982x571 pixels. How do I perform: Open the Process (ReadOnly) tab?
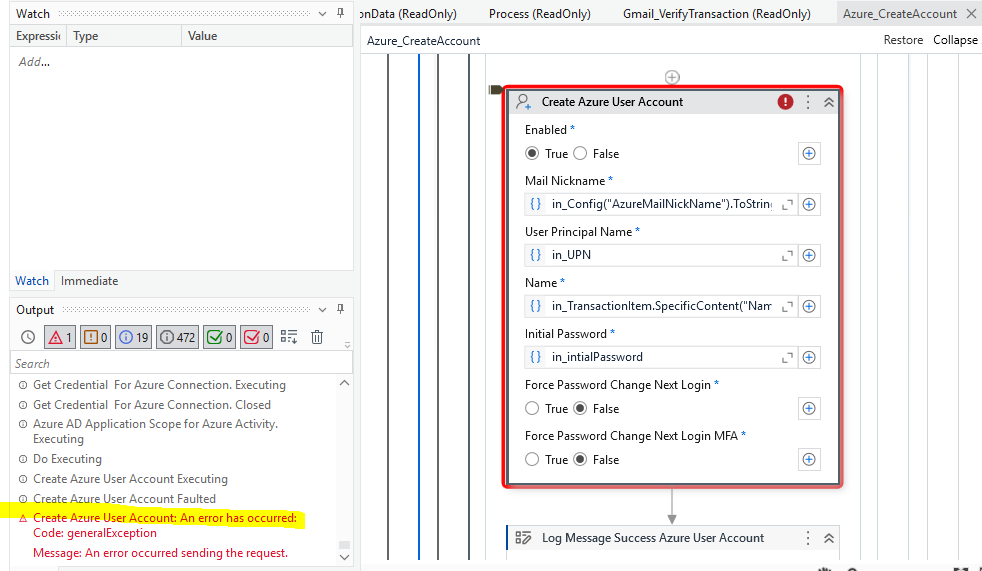click(540, 14)
